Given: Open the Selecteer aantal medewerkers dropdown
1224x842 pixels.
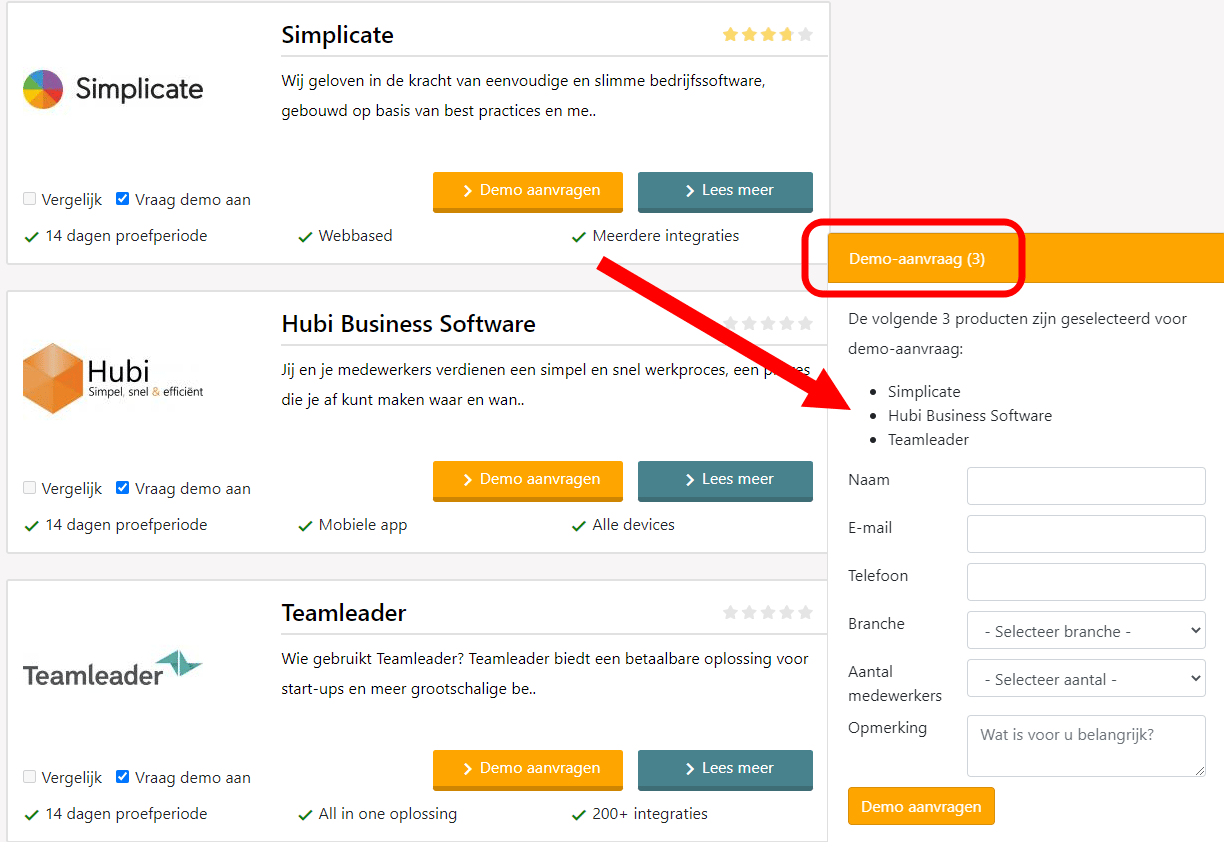Looking at the screenshot, I should 1086,679.
